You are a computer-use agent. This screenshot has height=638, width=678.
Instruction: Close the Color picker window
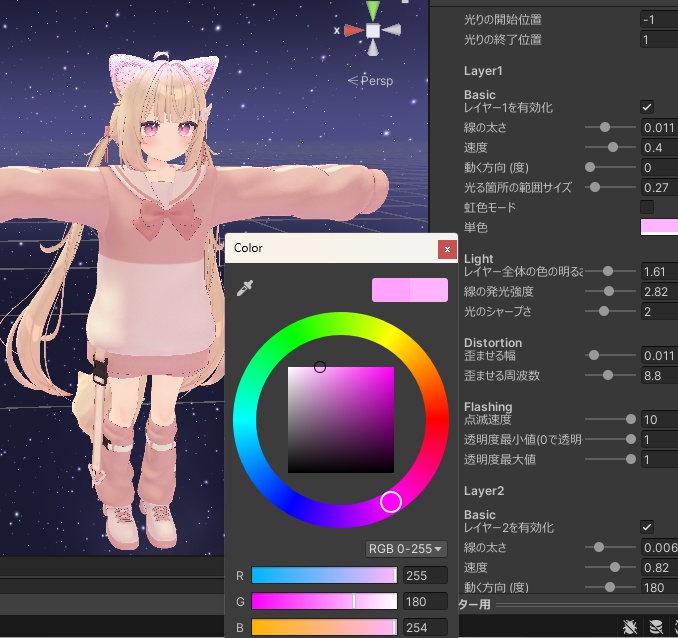click(447, 249)
